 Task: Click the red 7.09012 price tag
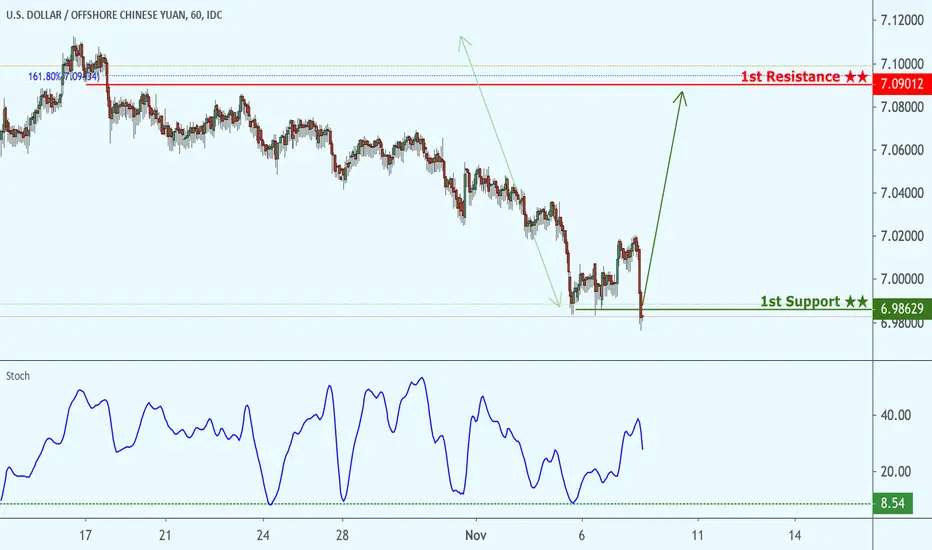click(902, 84)
